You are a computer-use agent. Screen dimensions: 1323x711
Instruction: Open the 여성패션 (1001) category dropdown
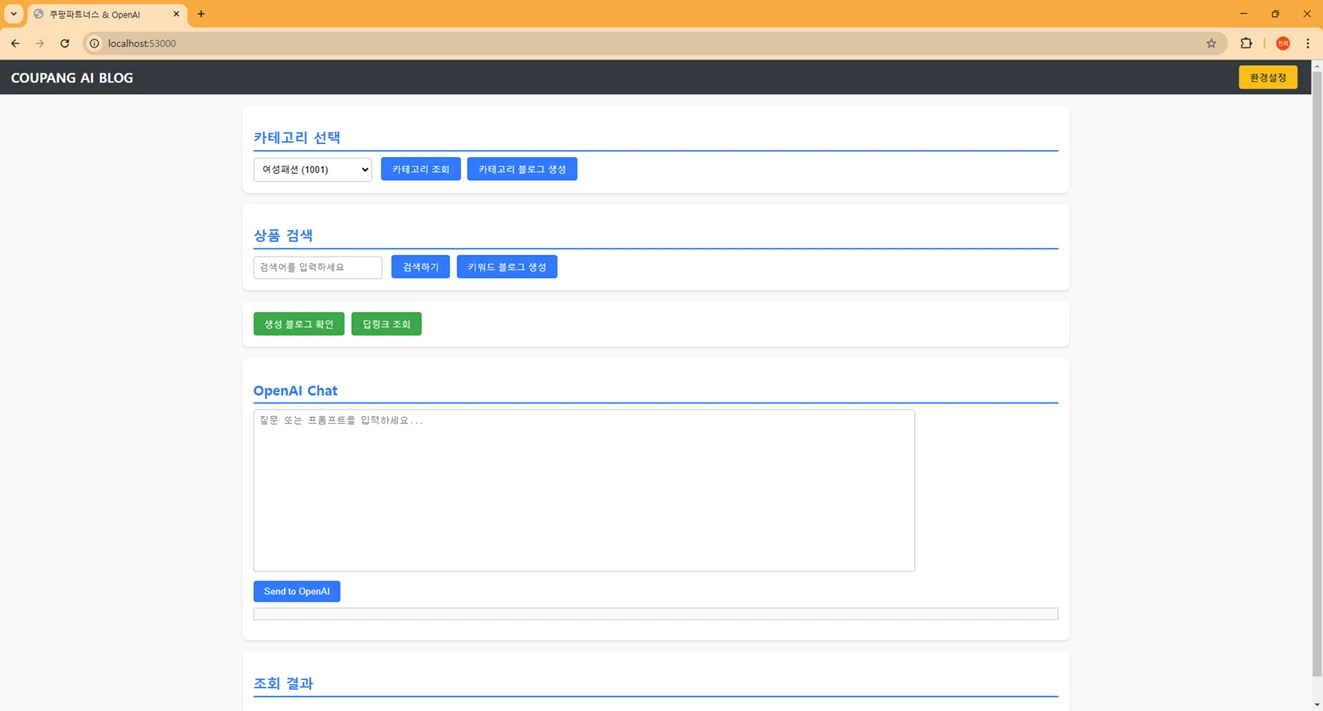312,170
